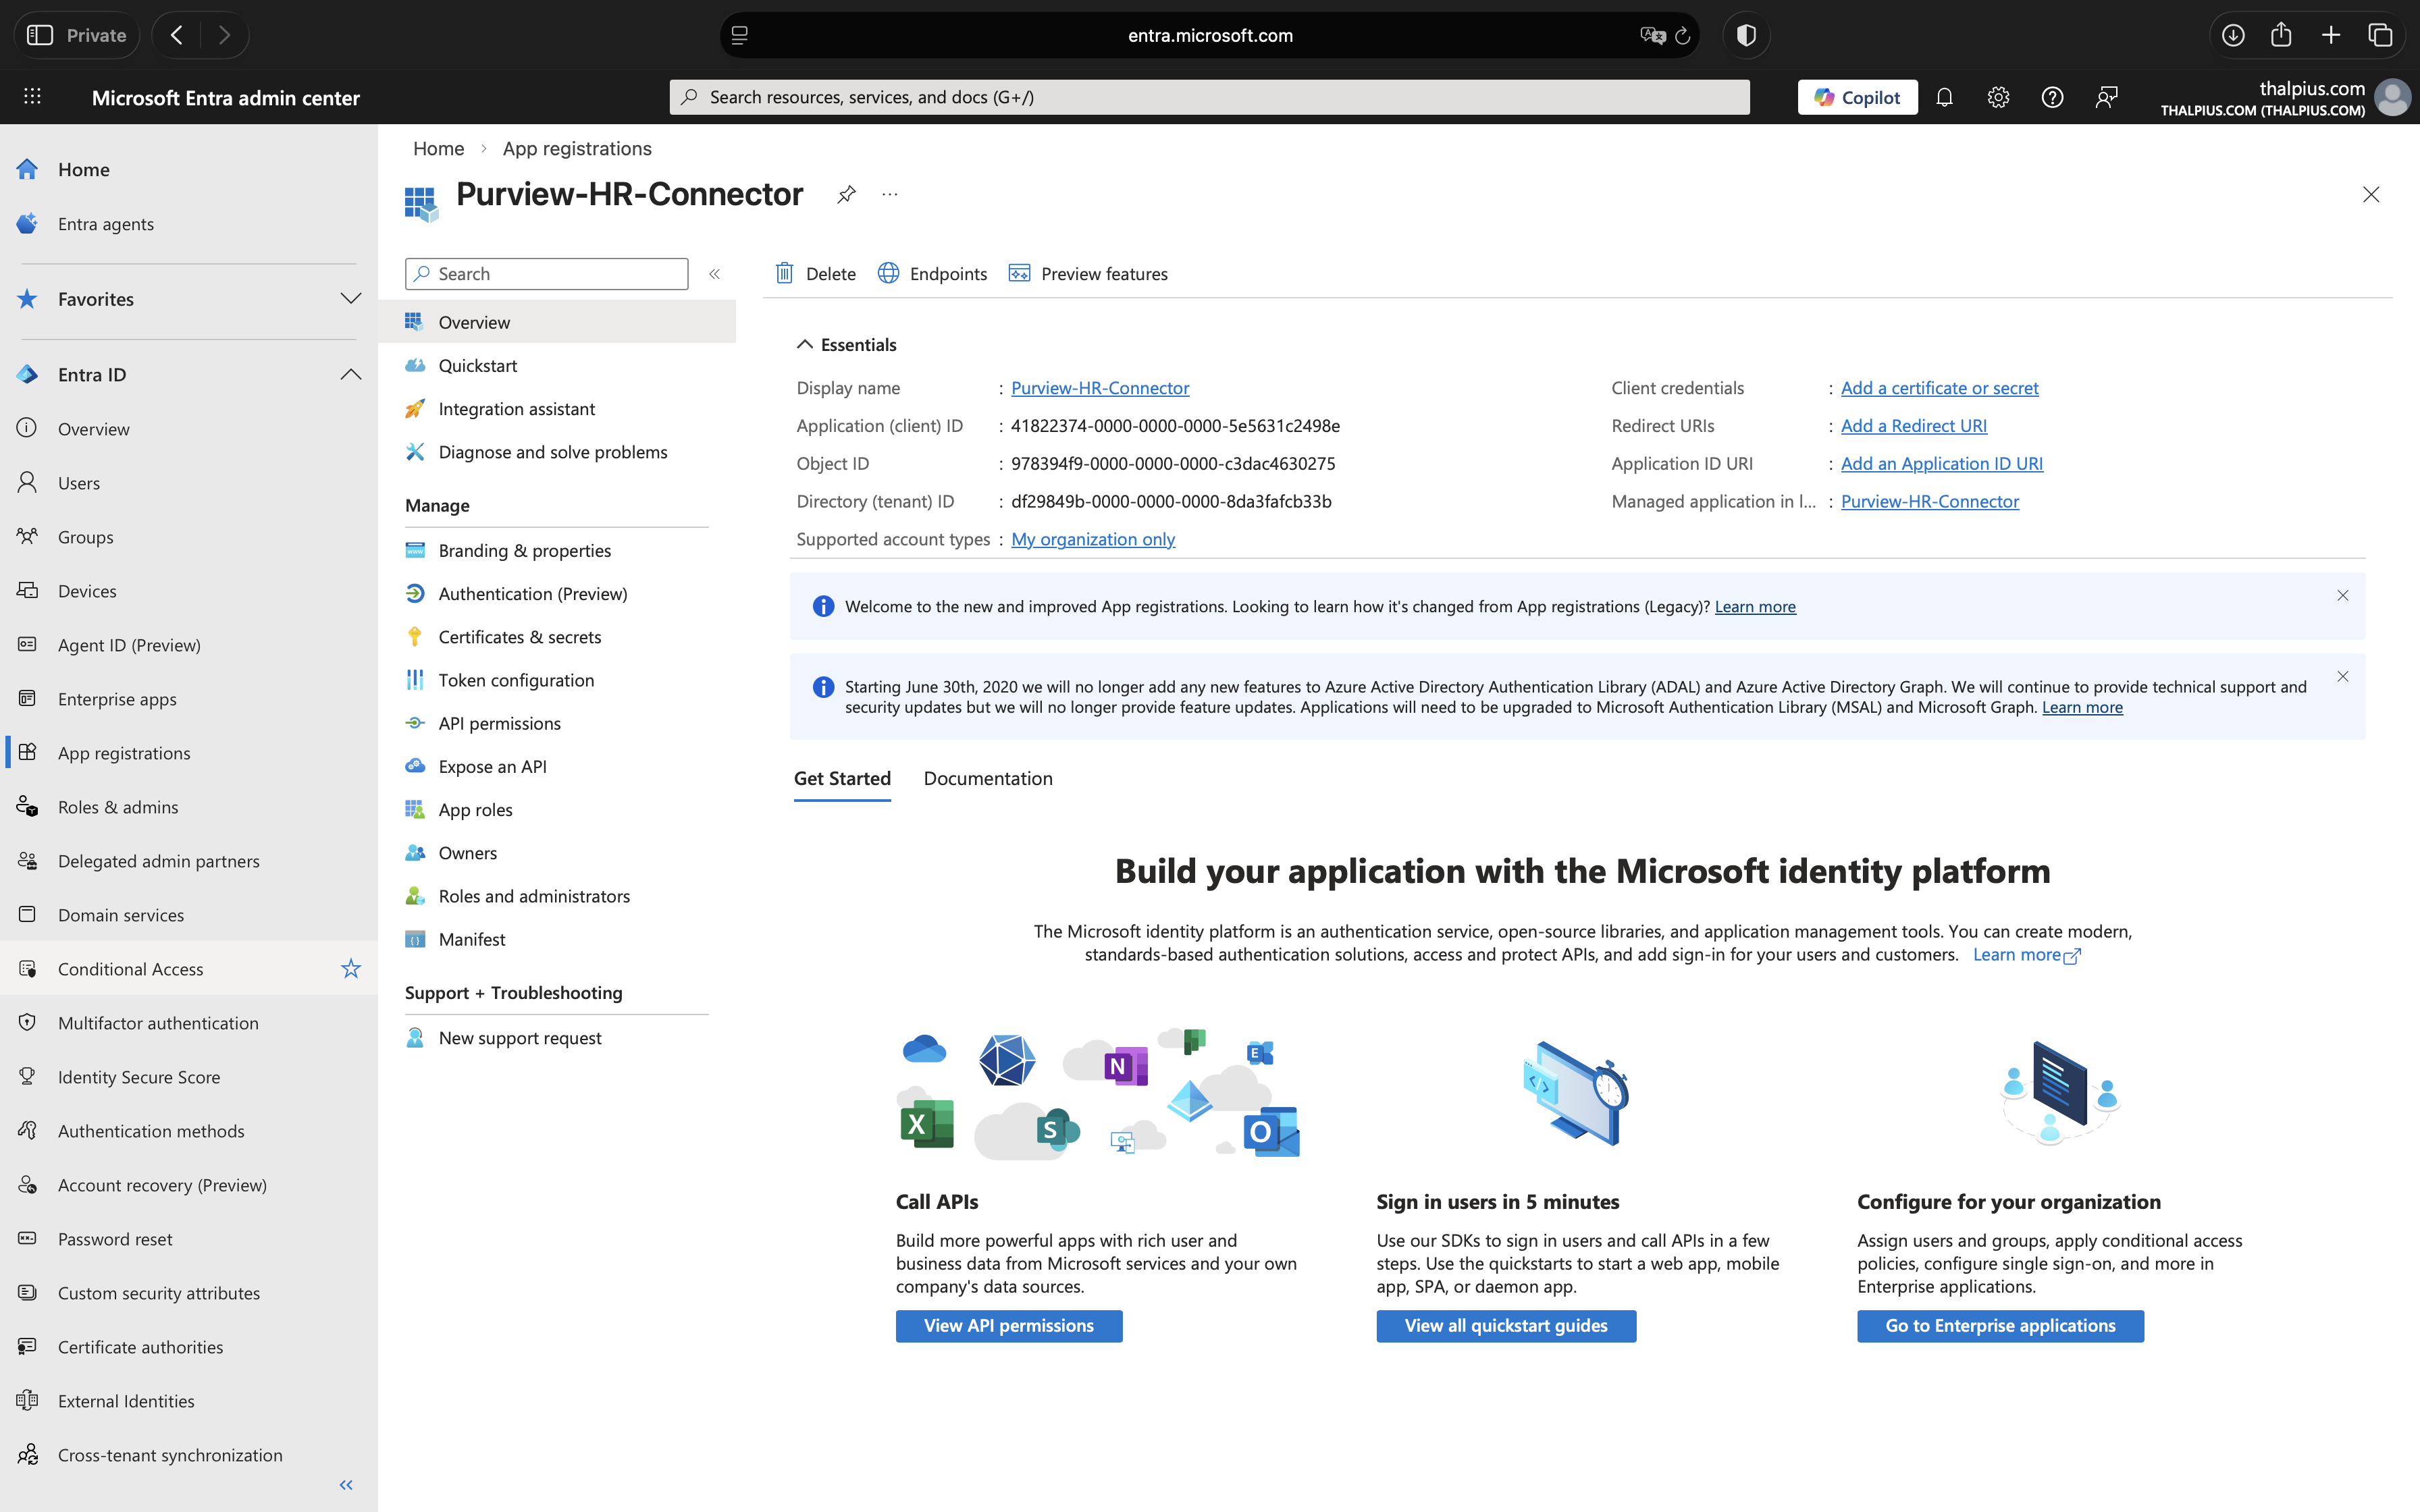This screenshot has width=2420, height=1512.
Task: Pin Purview-HR-Connector with the pin icon
Action: click(x=846, y=194)
